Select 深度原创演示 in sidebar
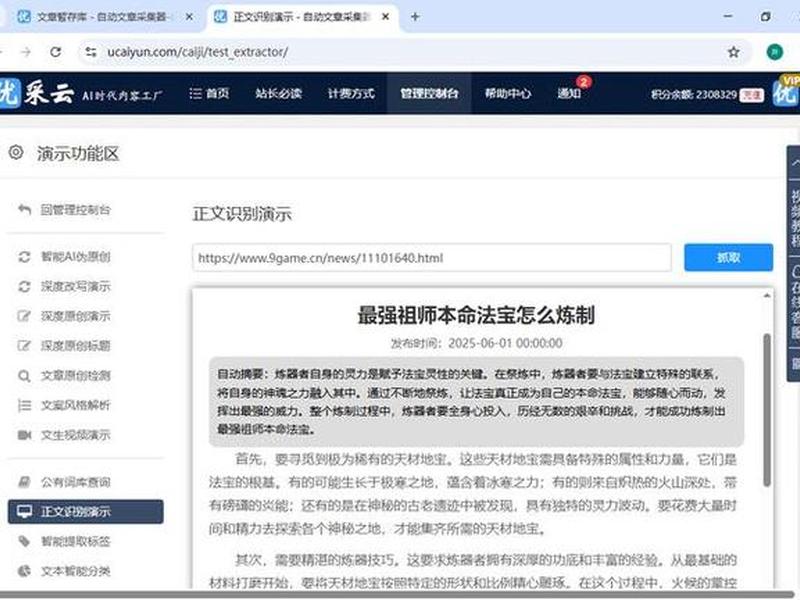This screenshot has height=600, width=800. pyautogui.click(x=76, y=316)
